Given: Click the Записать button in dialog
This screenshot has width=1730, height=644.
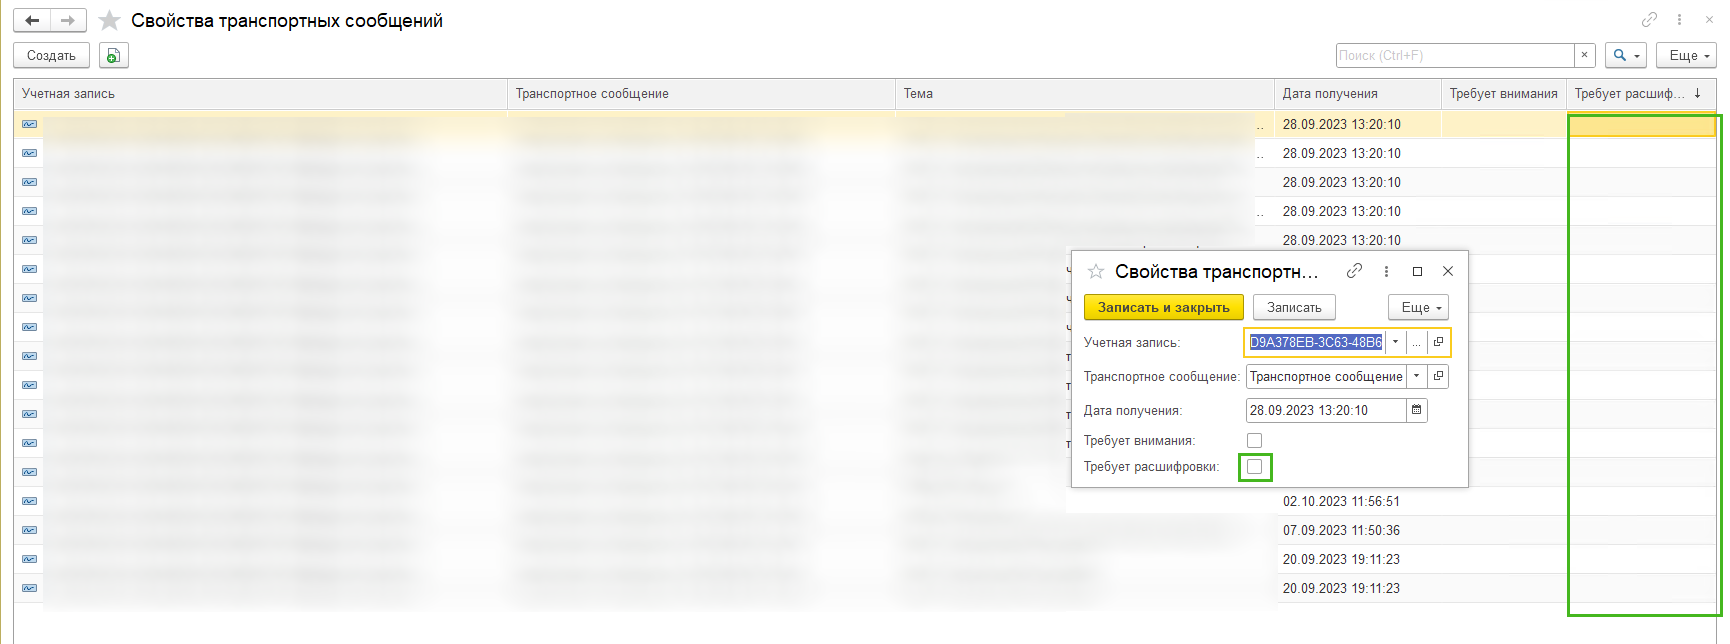Looking at the screenshot, I should tap(1294, 308).
